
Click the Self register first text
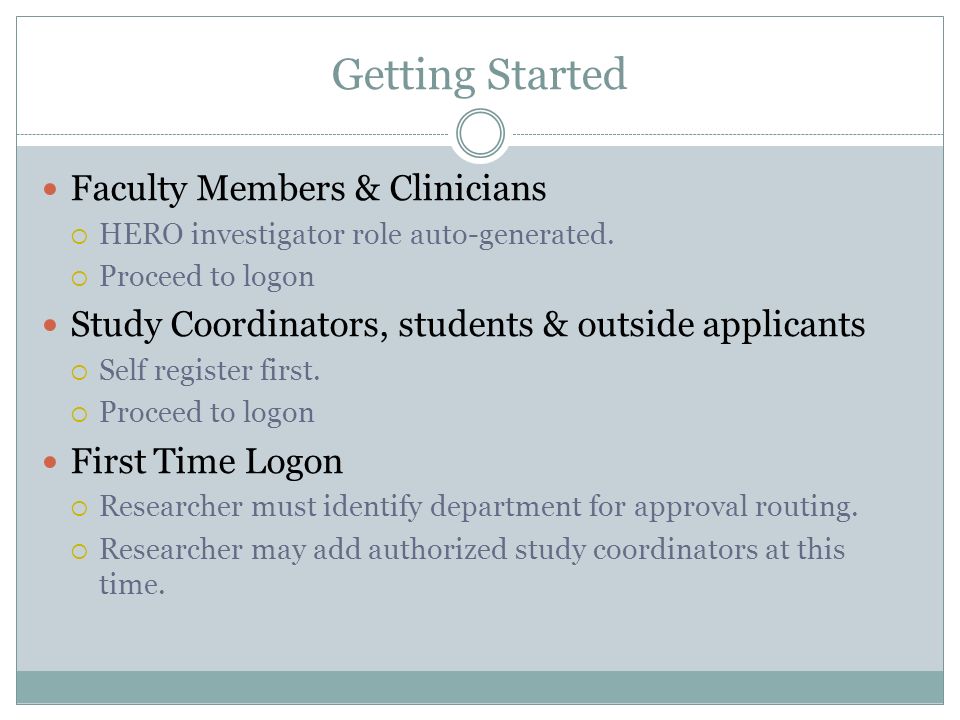click(209, 370)
